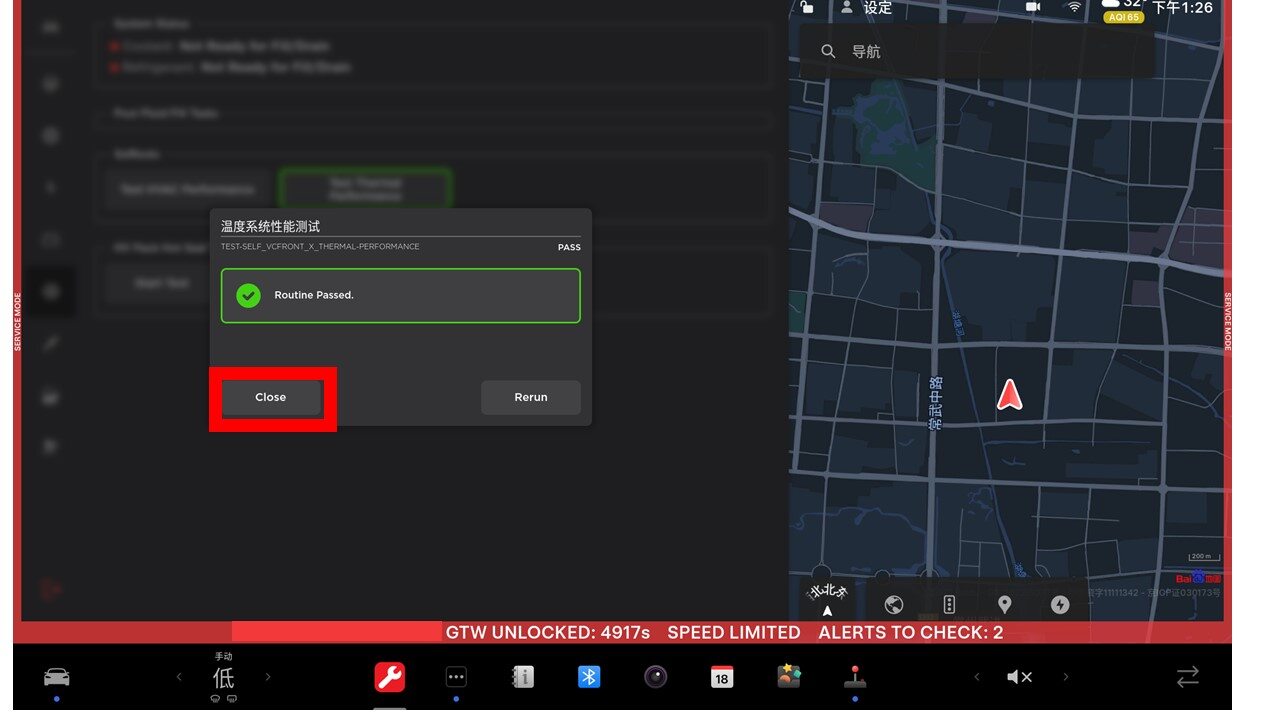Open the Bluetooth app in the dock

click(x=589, y=677)
